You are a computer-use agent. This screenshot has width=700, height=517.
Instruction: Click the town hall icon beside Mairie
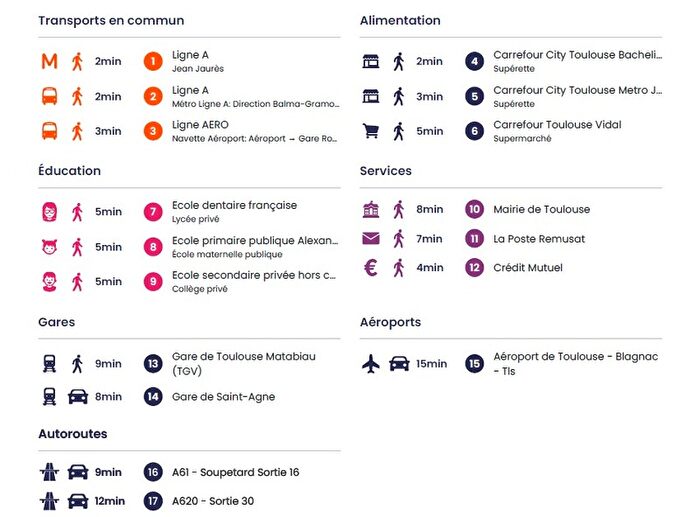pyautogui.click(x=371, y=210)
